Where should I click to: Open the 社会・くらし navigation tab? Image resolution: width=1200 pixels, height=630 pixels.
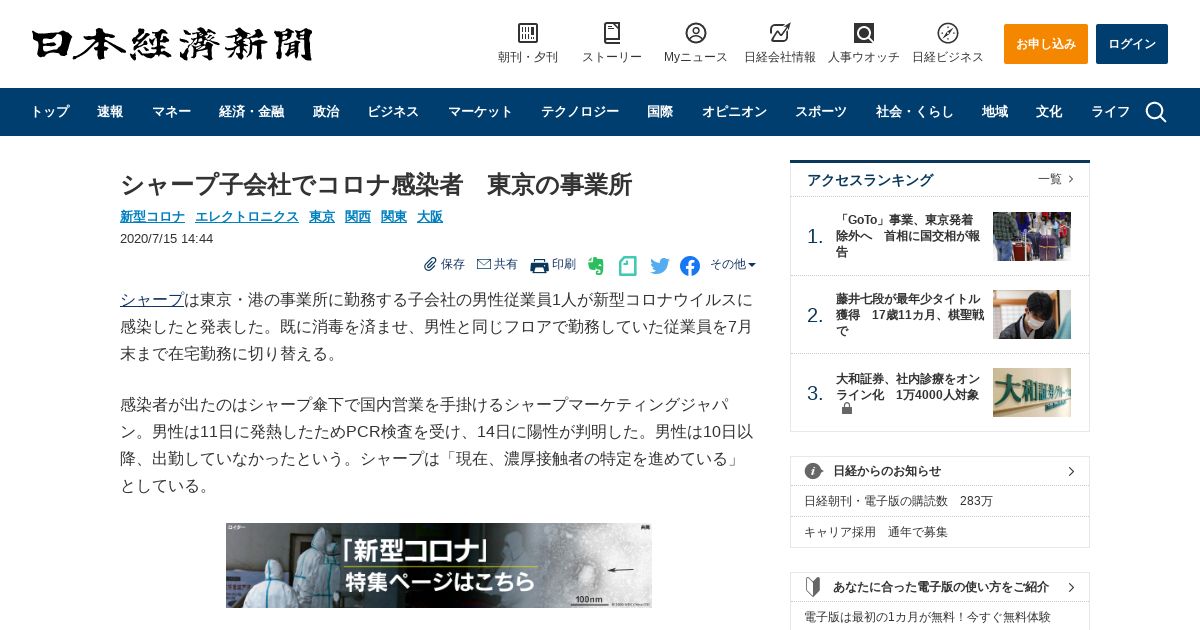pos(915,112)
